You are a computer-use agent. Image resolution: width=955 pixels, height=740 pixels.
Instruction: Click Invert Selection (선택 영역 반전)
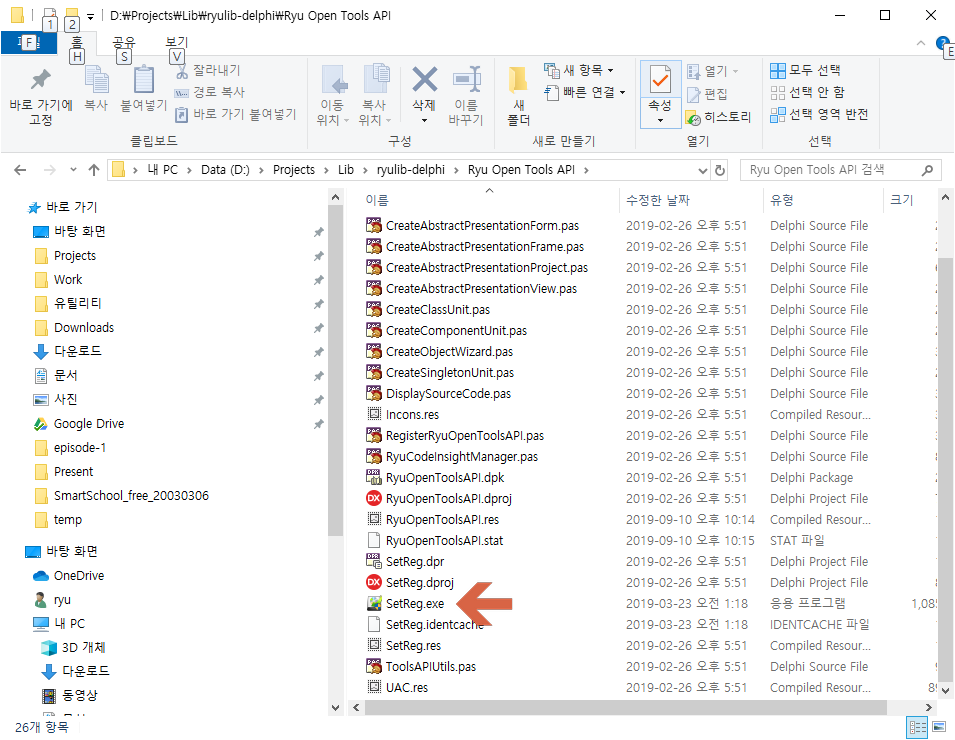pyautogui.click(x=819, y=114)
